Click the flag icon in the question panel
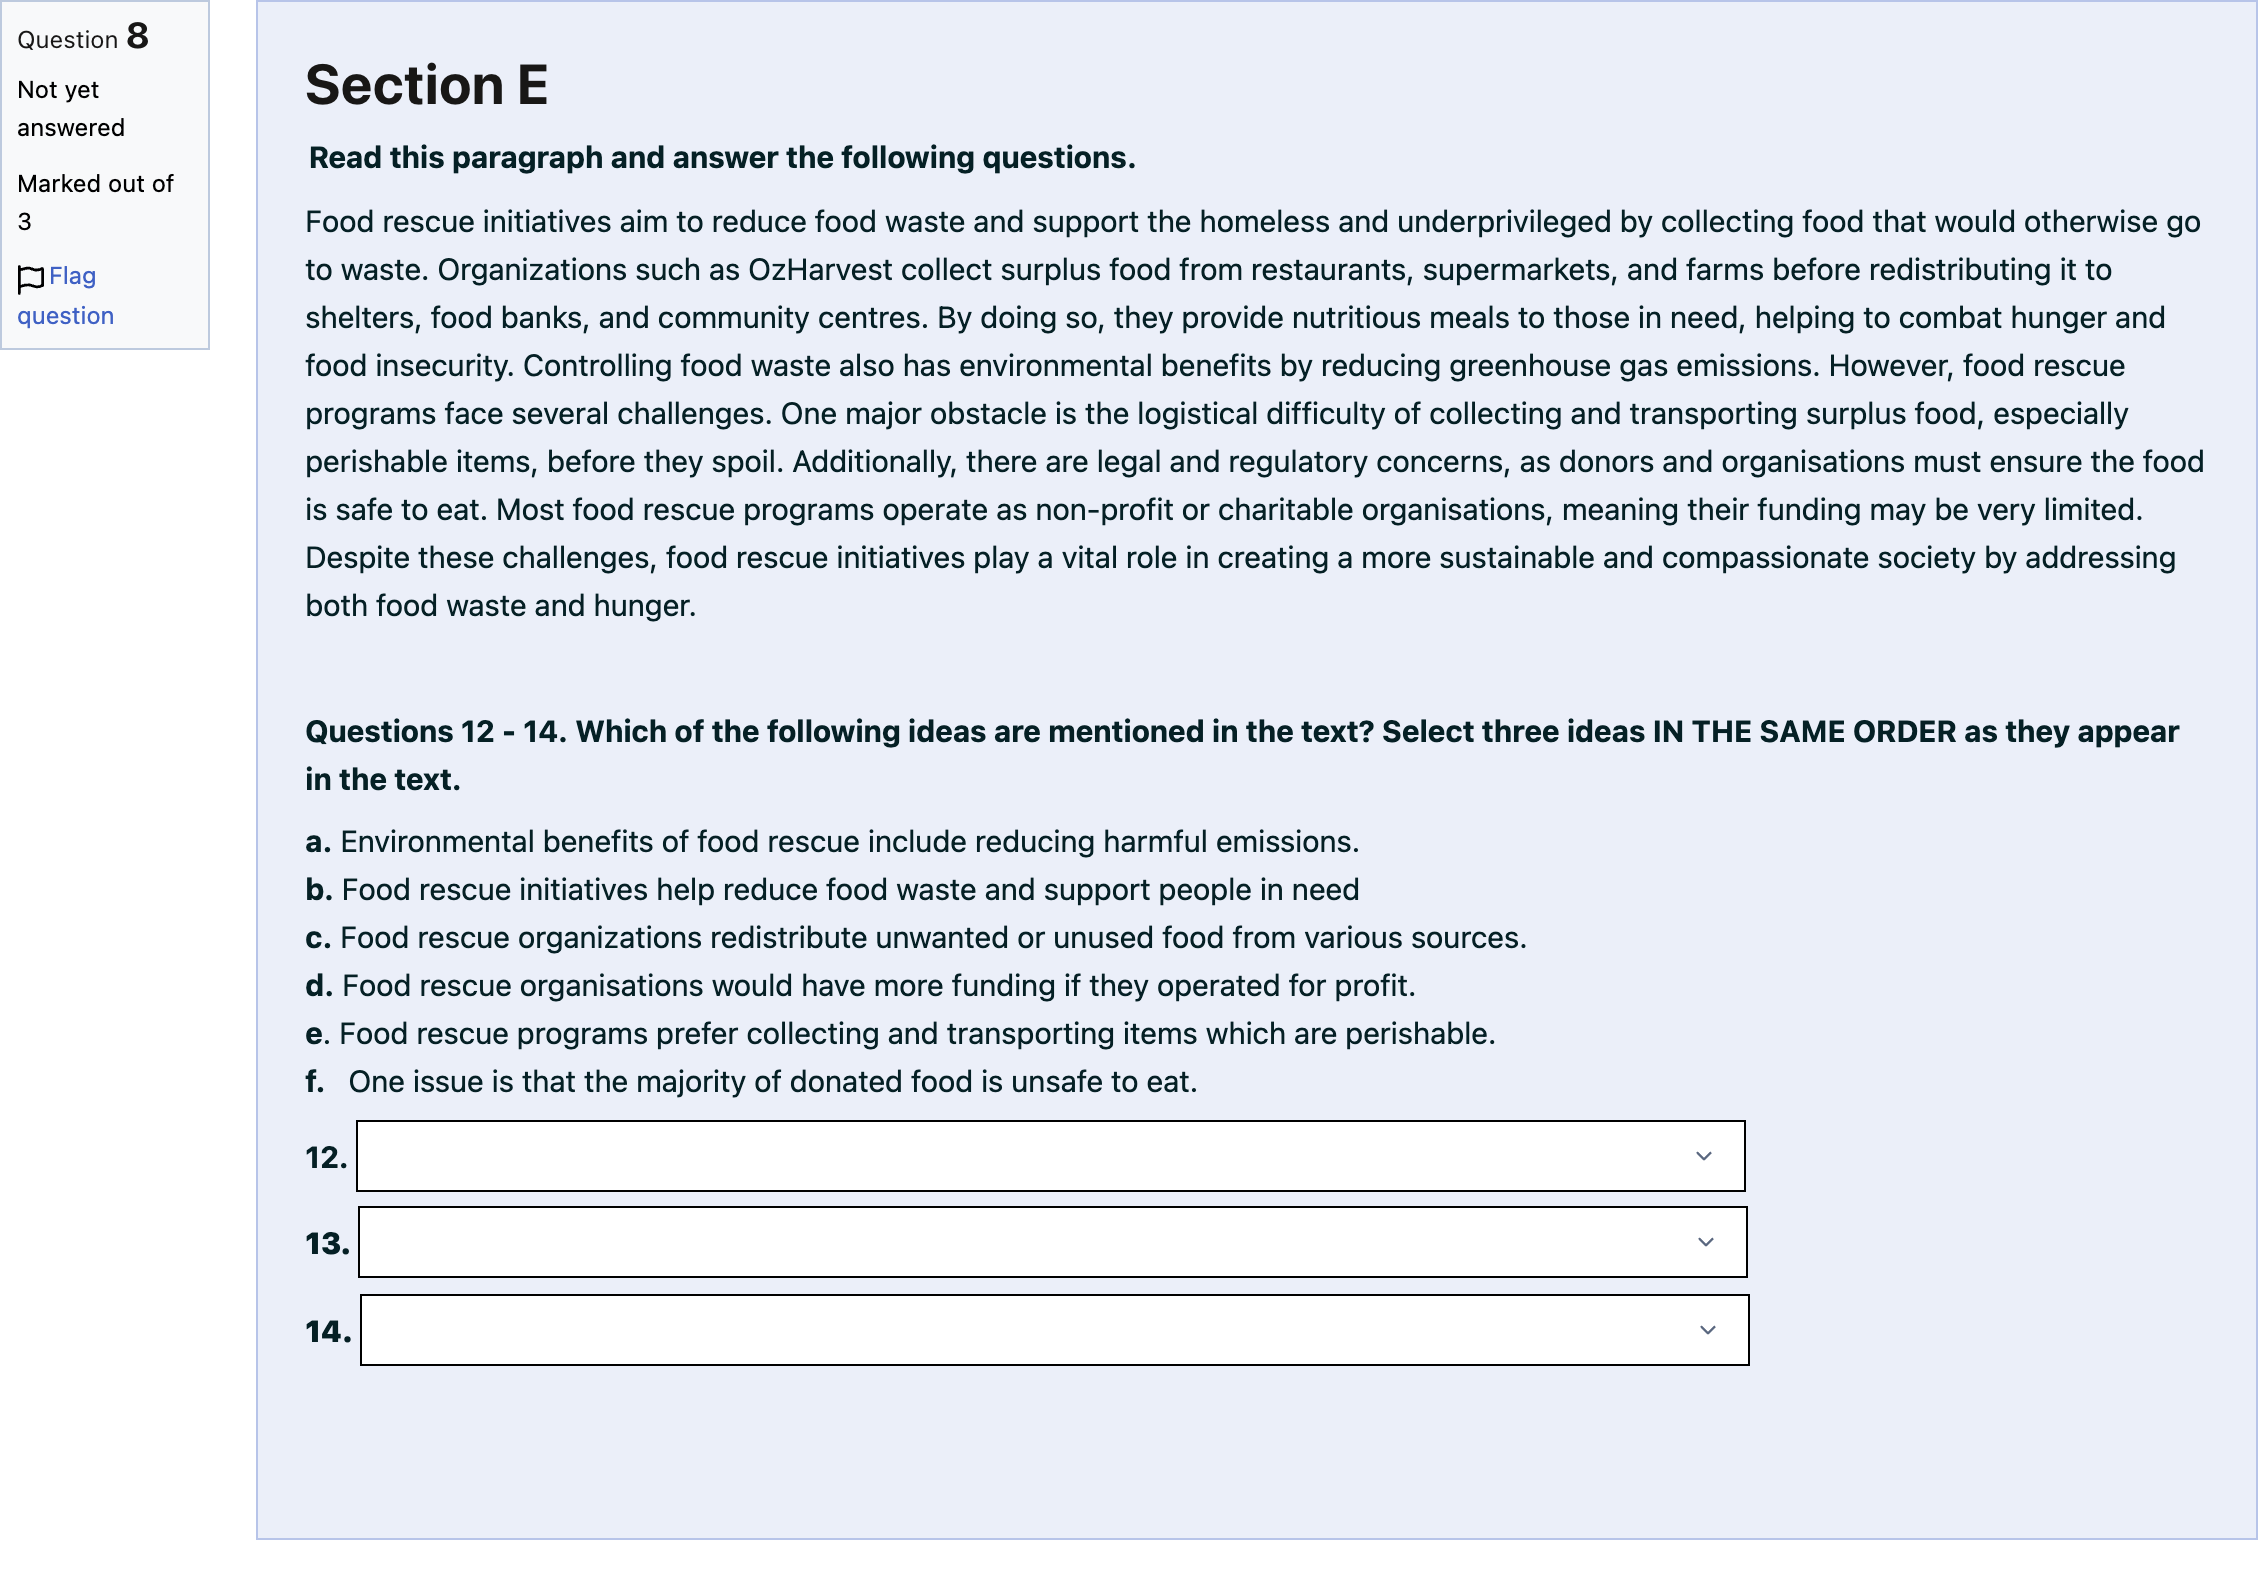This screenshot has width=2258, height=1572. [x=31, y=279]
